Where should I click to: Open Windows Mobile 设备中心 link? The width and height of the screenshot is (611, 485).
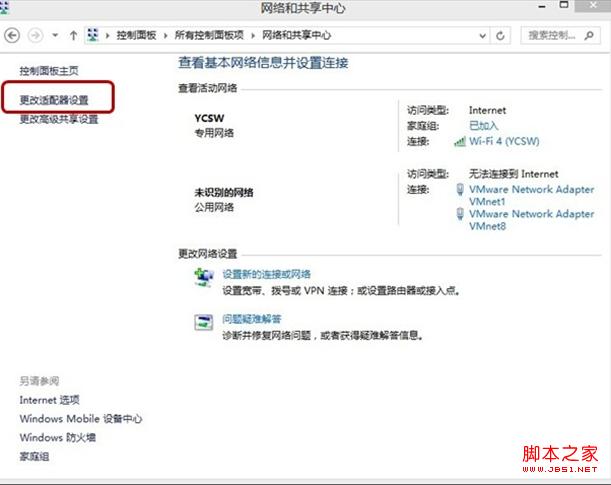point(81,419)
